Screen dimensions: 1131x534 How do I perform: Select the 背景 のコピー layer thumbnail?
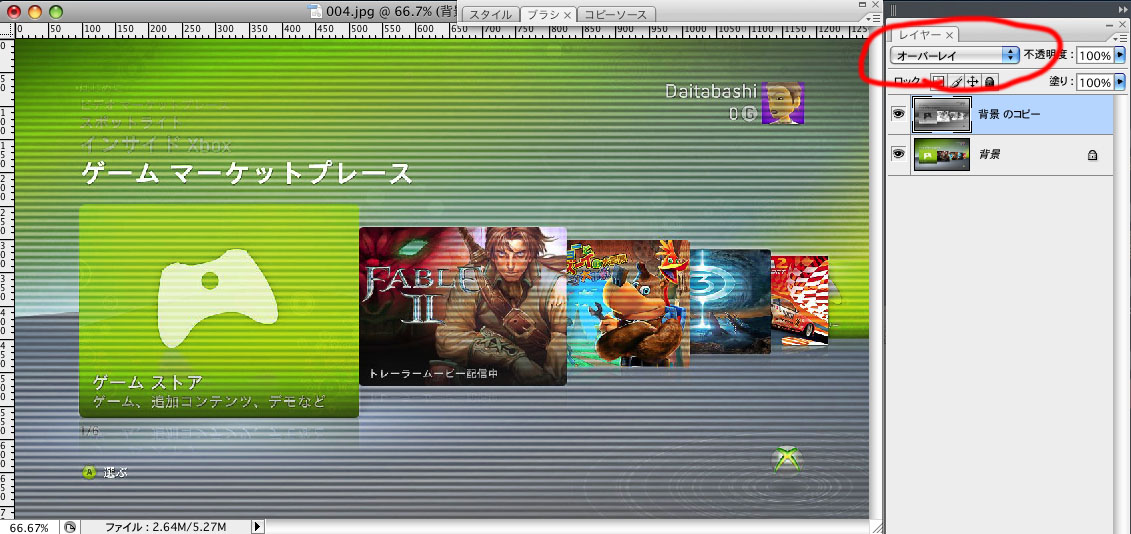[x=941, y=115]
